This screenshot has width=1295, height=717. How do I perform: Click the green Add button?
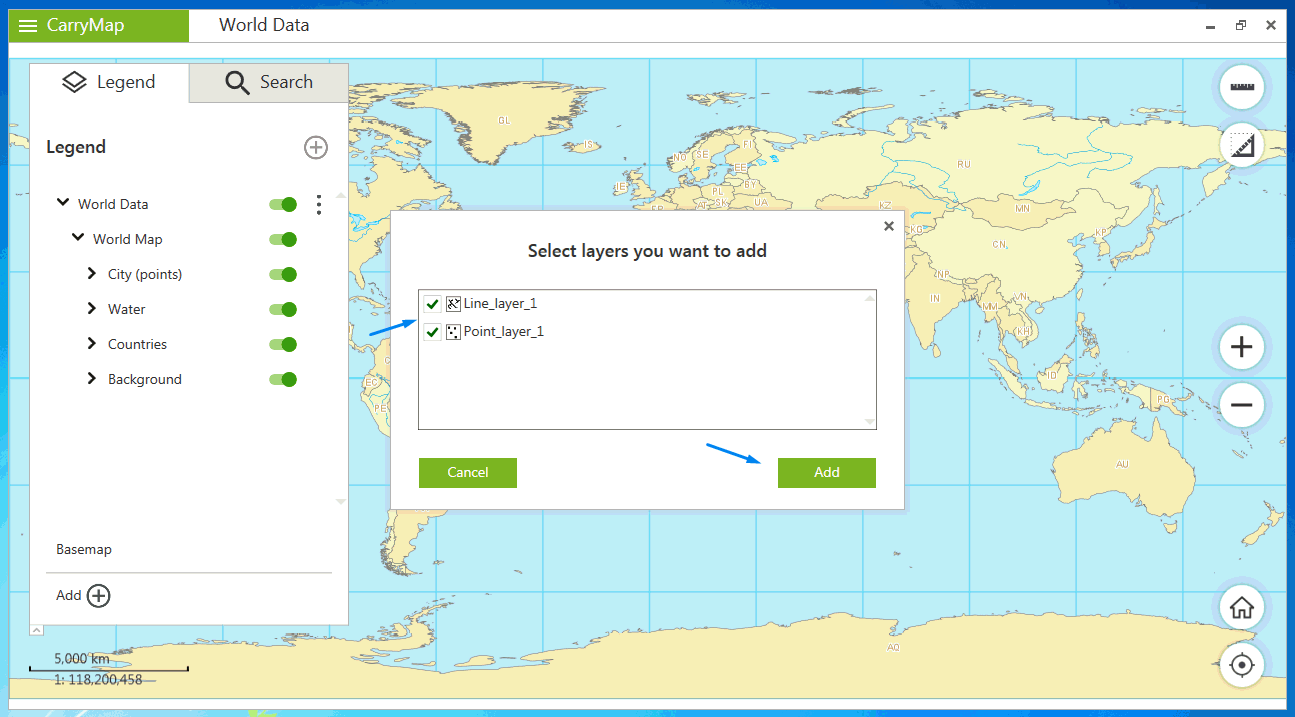(x=826, y=473)
